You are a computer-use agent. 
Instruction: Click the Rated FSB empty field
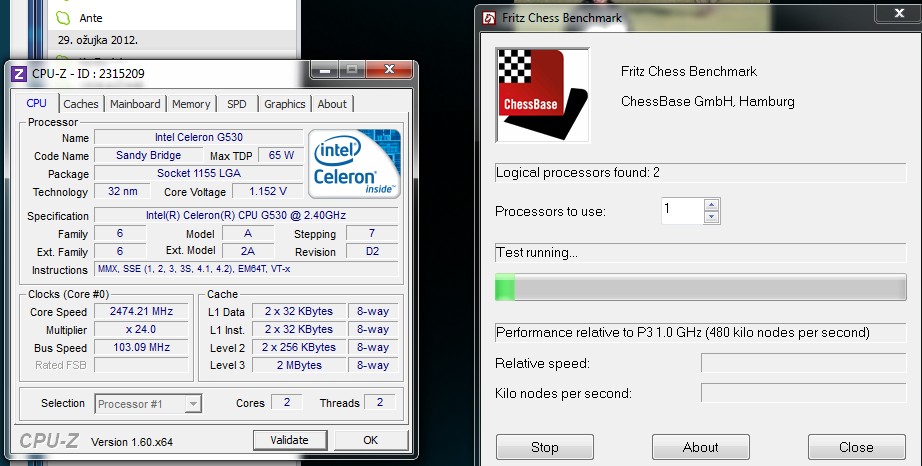141,365
